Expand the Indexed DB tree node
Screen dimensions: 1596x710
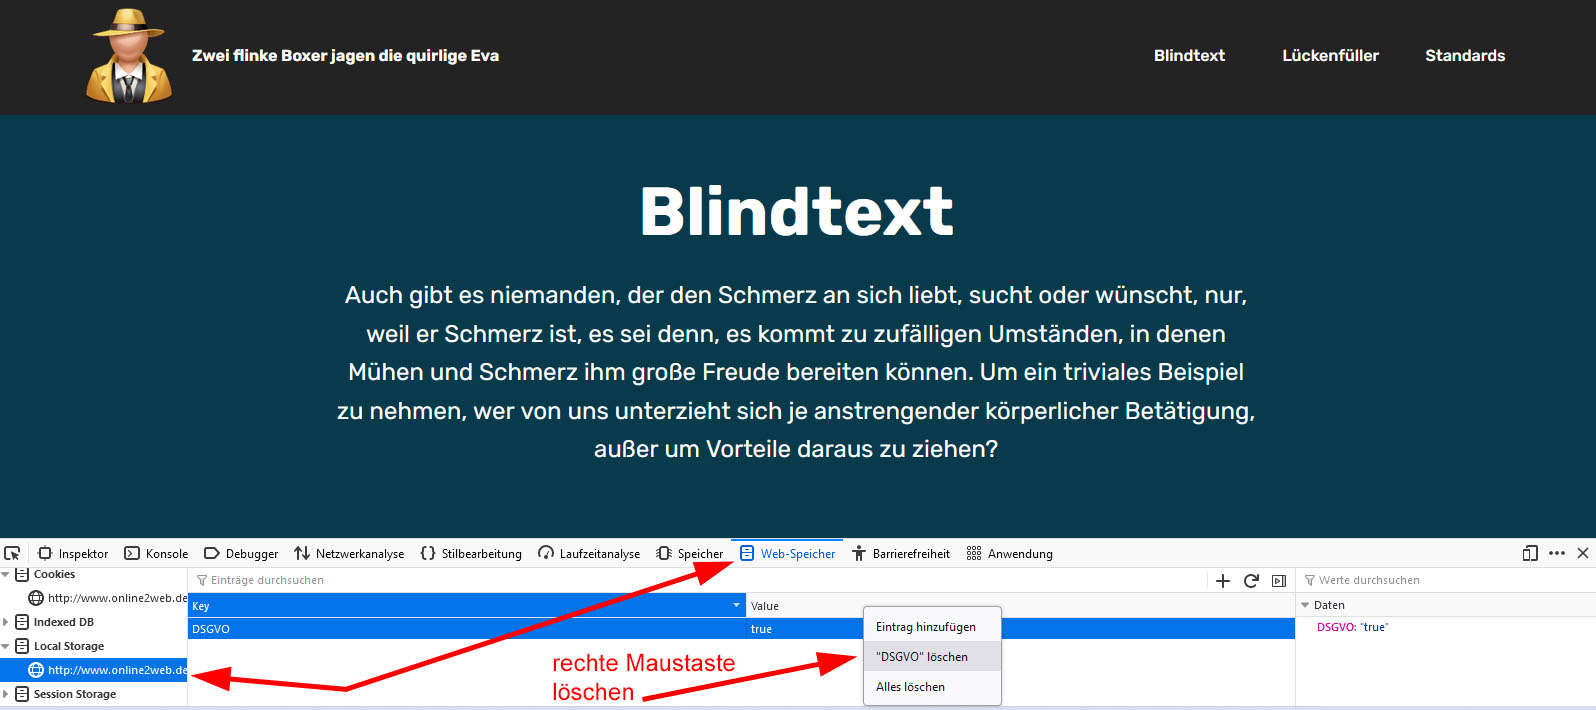pos(6,622)
